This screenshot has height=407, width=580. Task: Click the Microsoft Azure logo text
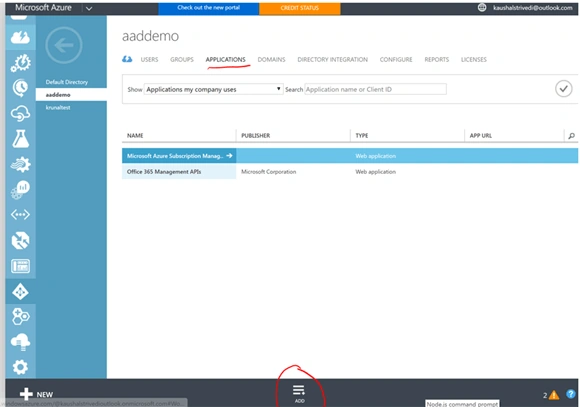43,8
